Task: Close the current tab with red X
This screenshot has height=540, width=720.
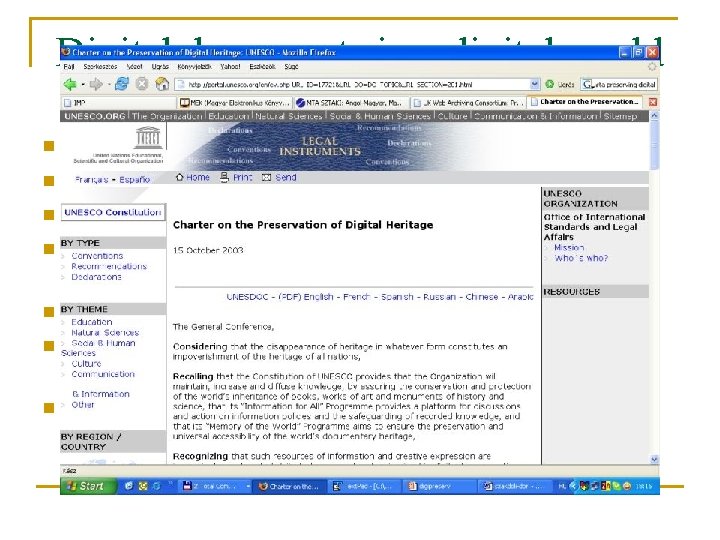Action: [x=652, y=102]
